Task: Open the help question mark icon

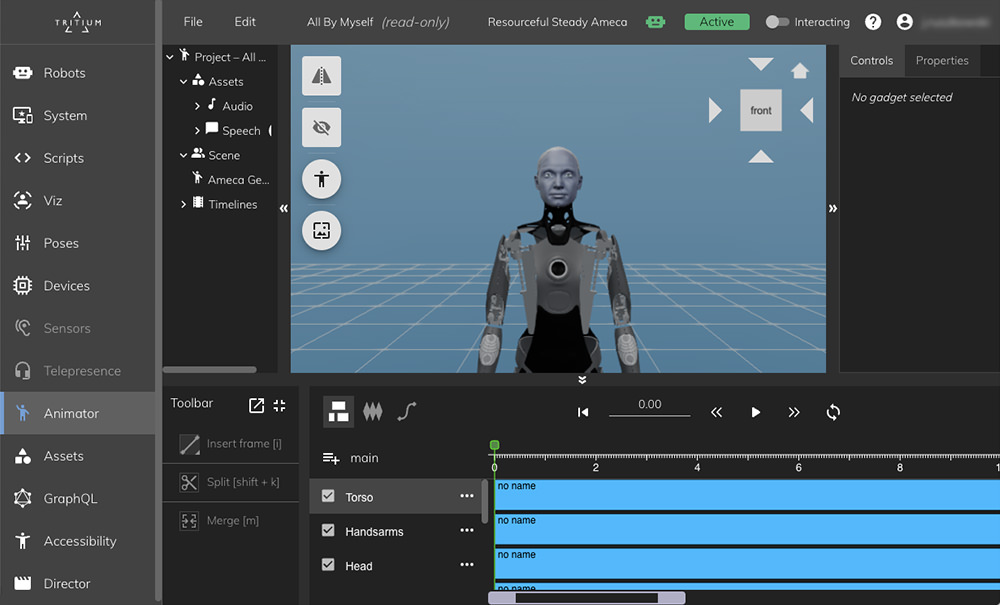Action: tap(873, 22)
